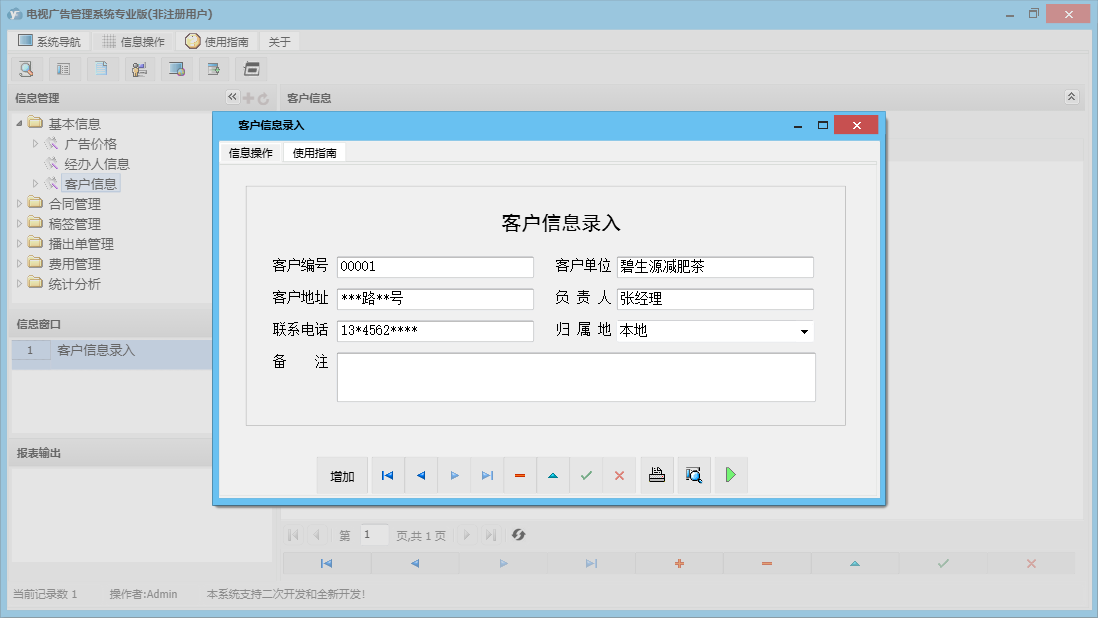Click the print icon in the dialog
Image resolution: width=1098 pixels, height=618 pixels.
tap(657, 475)
